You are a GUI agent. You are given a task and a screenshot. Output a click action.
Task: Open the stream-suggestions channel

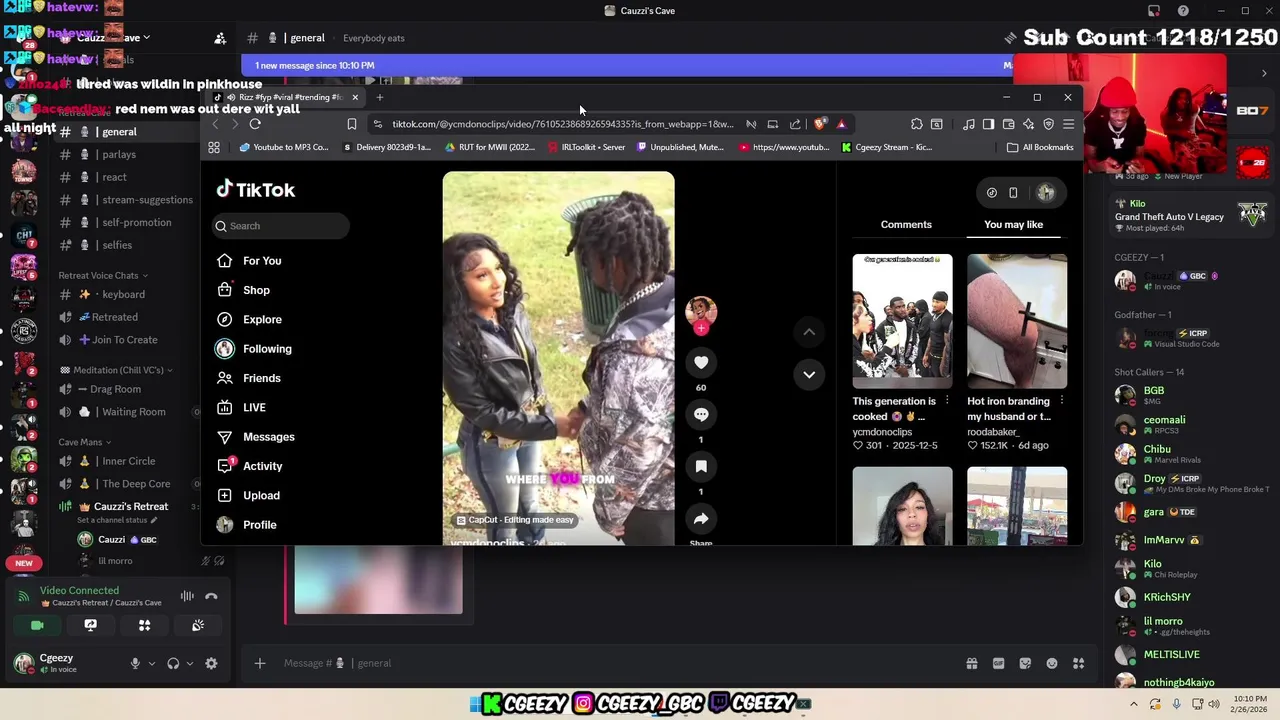(128, 200)
